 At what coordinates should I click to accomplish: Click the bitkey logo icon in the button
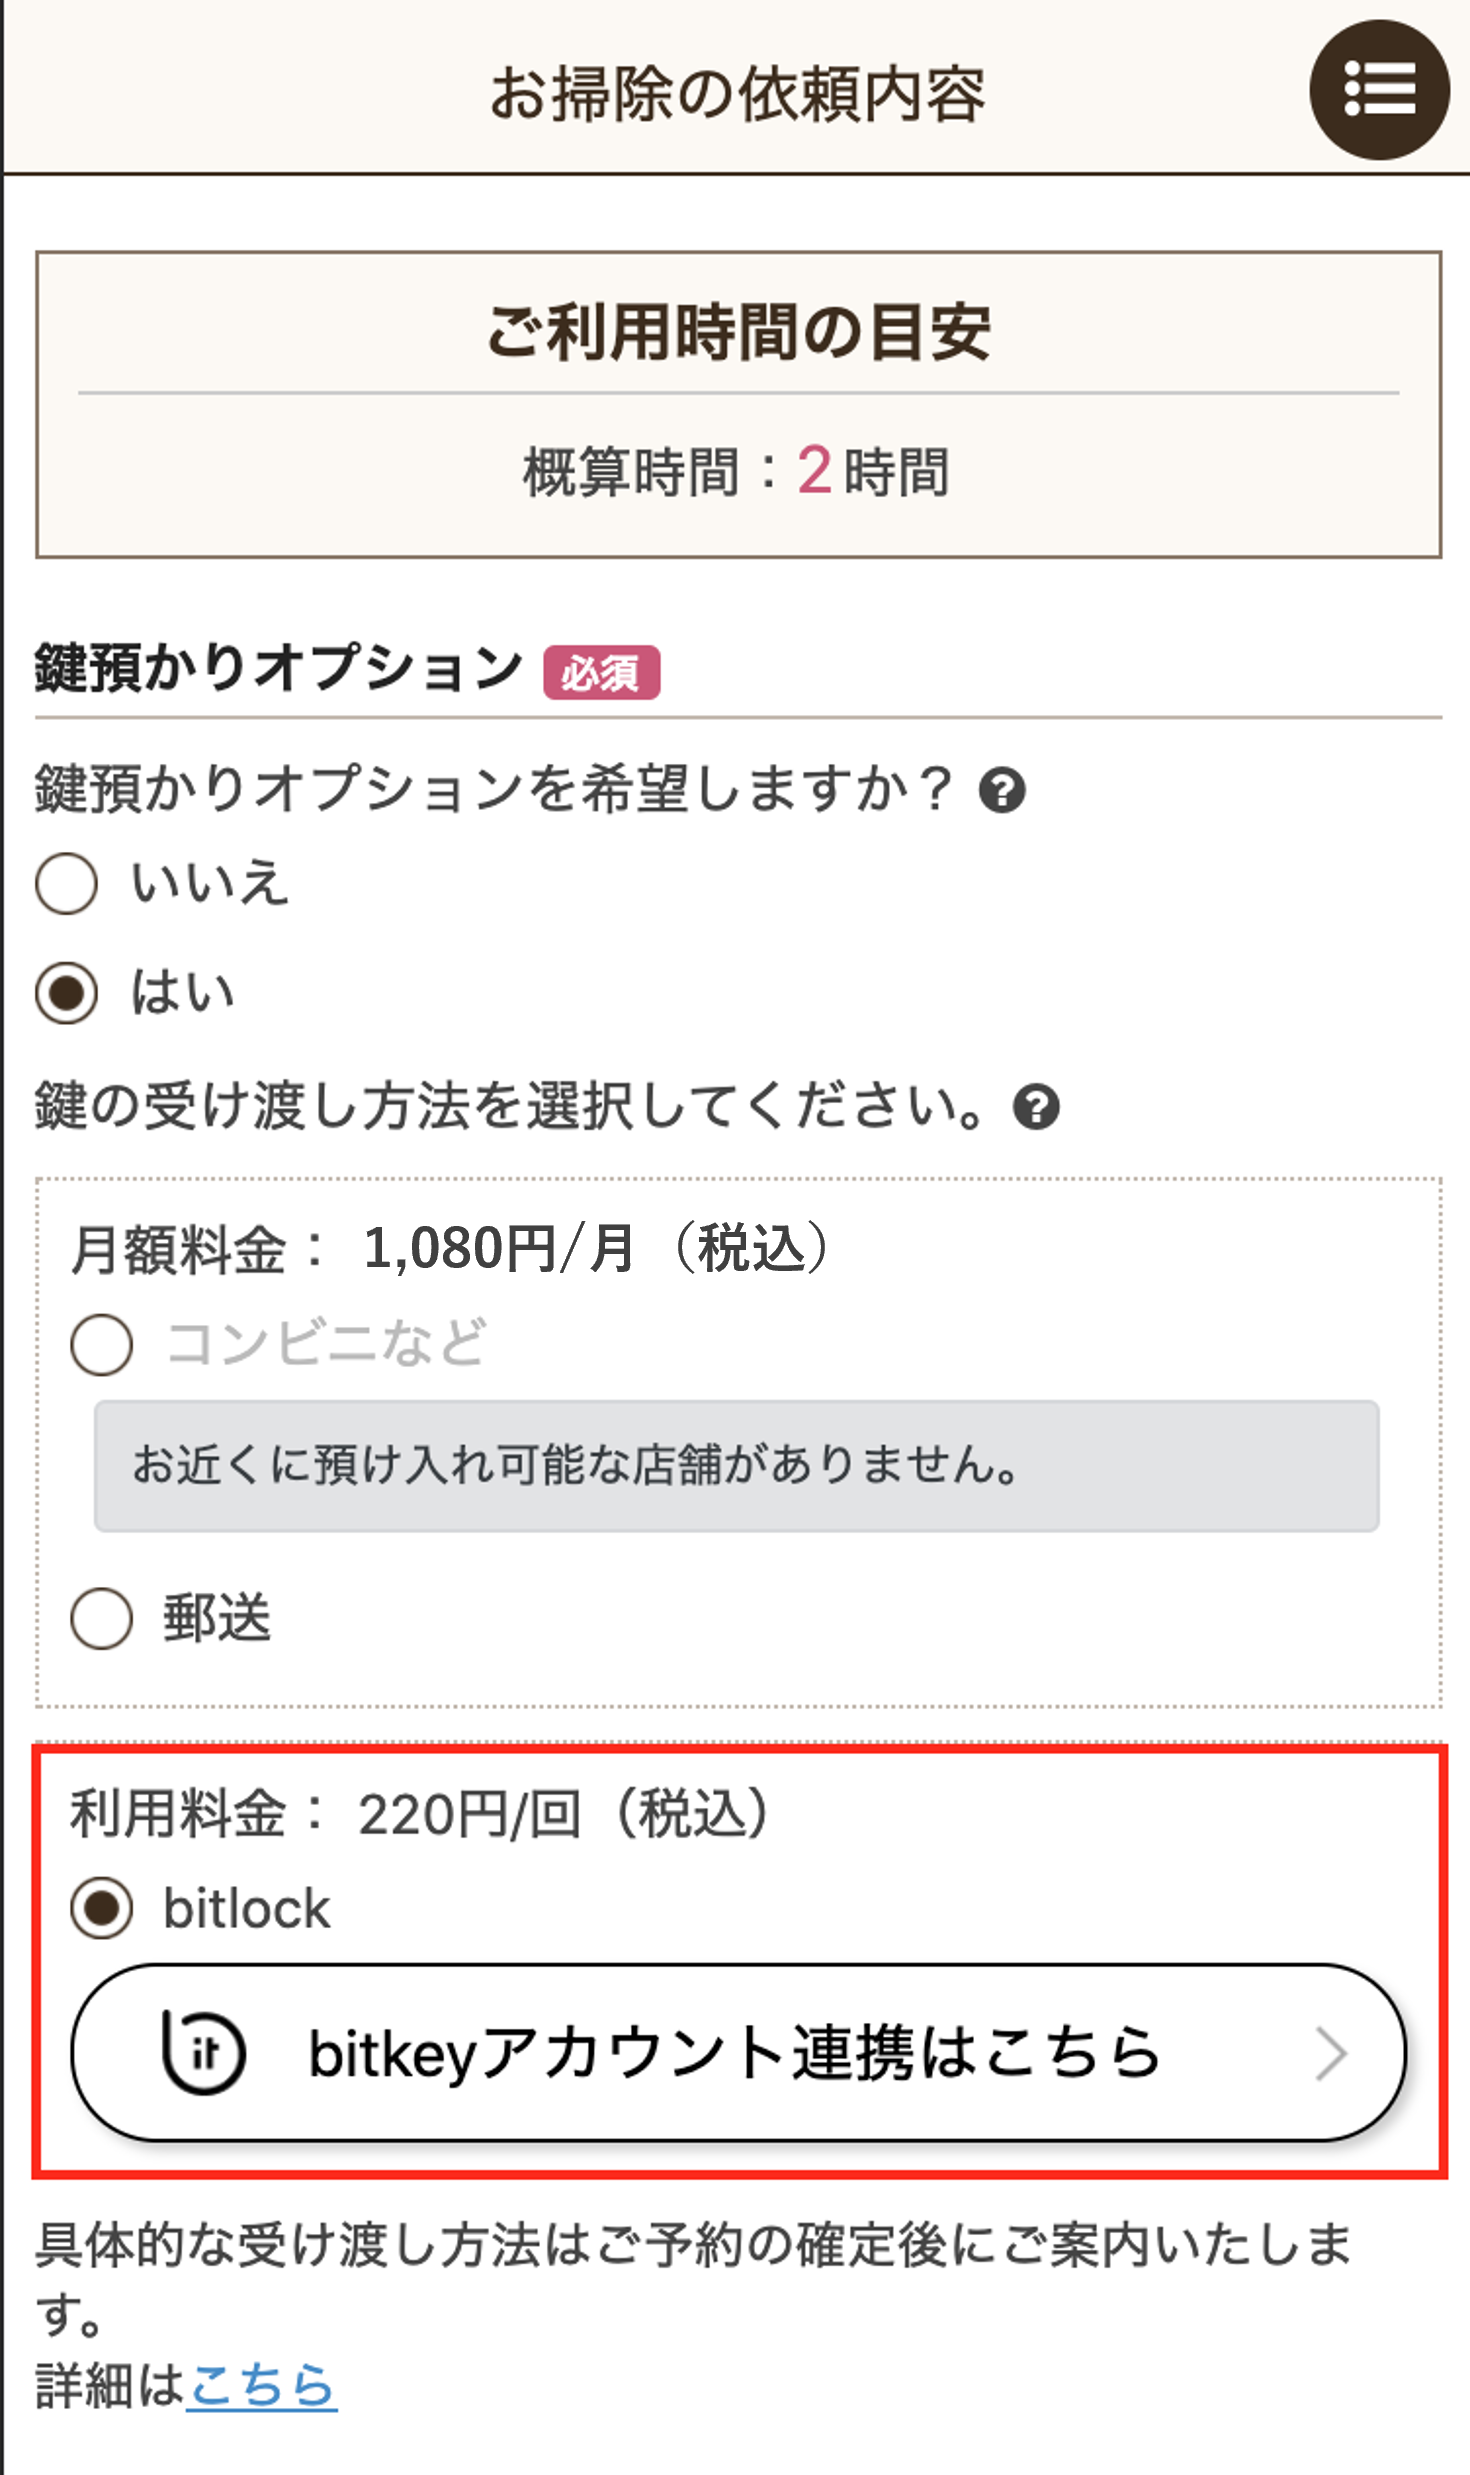point(204,2052)
